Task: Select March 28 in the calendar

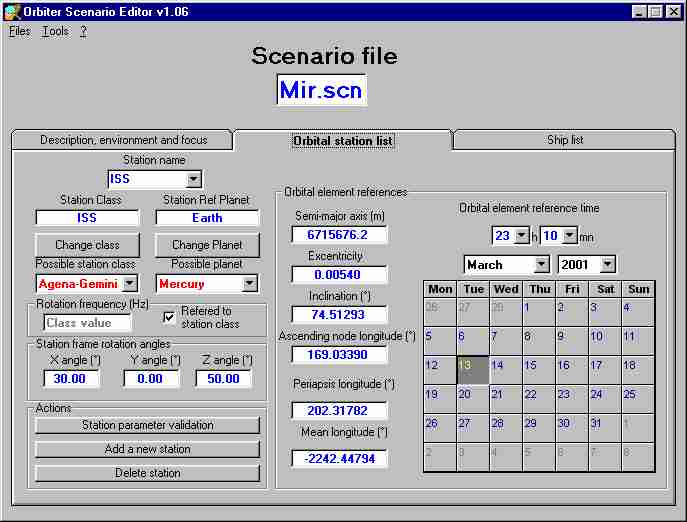Action: (x=506, y=428)
